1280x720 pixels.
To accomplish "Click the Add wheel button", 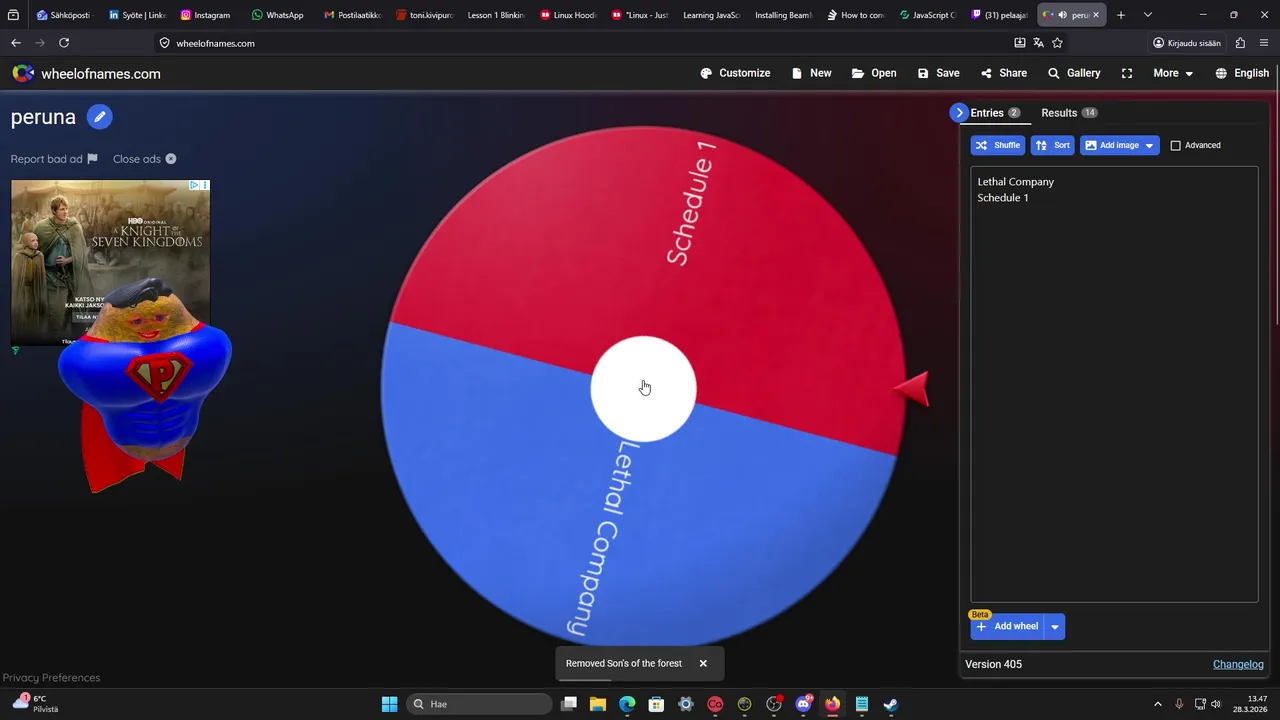I will point(1007,626).
